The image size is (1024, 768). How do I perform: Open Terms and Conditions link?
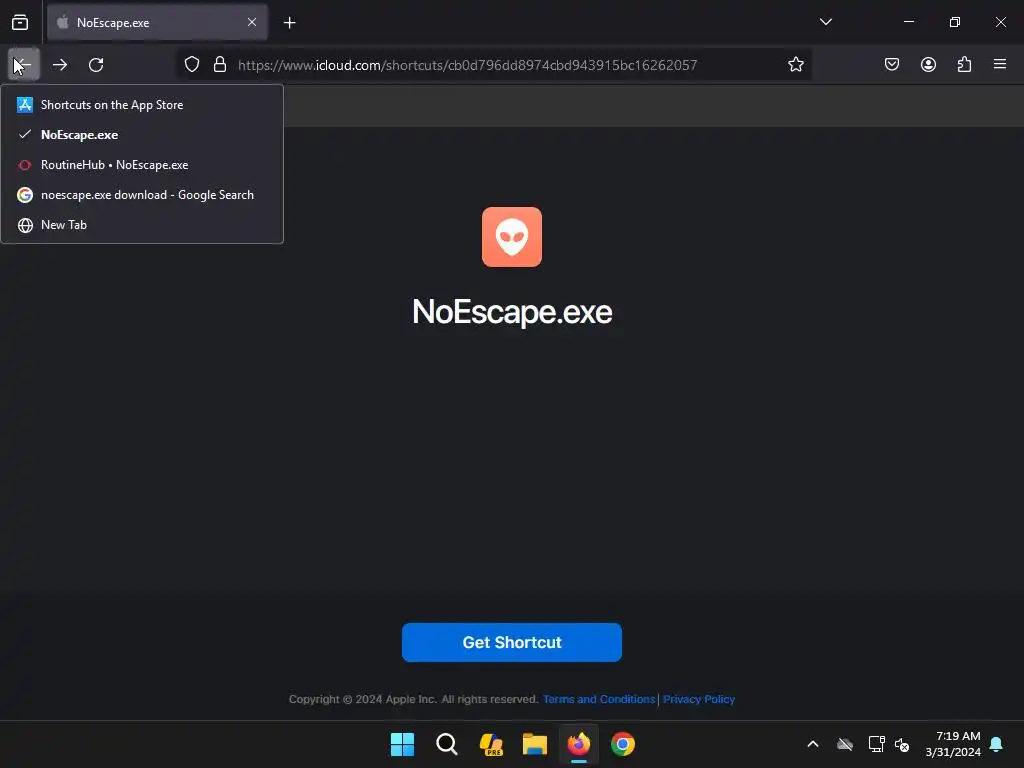click(599, 699)
